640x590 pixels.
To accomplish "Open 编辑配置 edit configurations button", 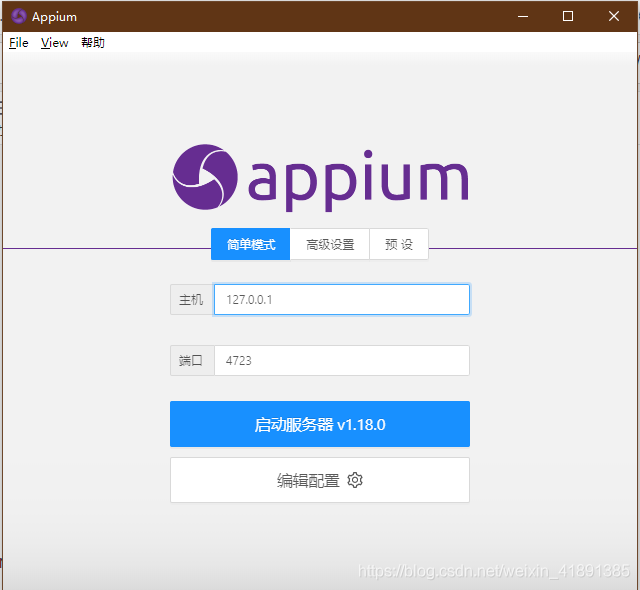I will coord(320,480).
